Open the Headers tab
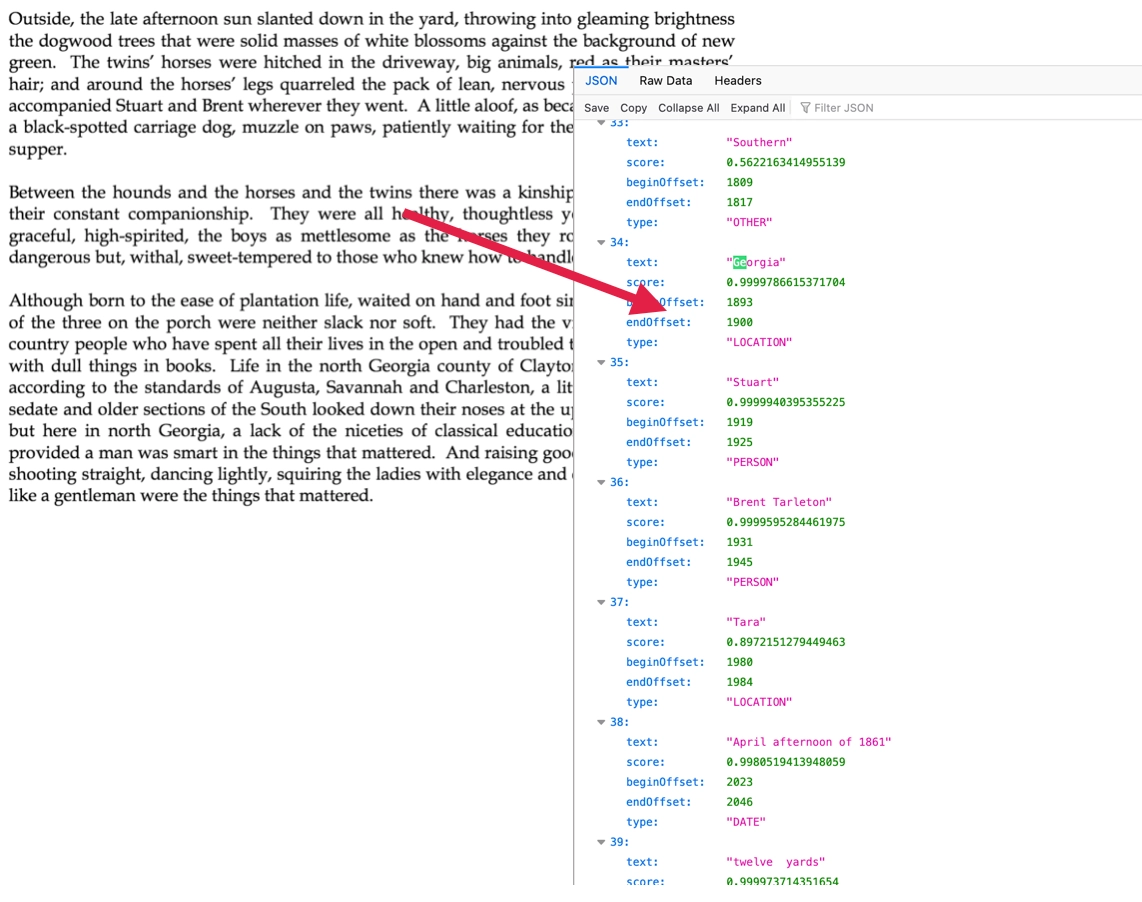 click(x=737, y=81)
